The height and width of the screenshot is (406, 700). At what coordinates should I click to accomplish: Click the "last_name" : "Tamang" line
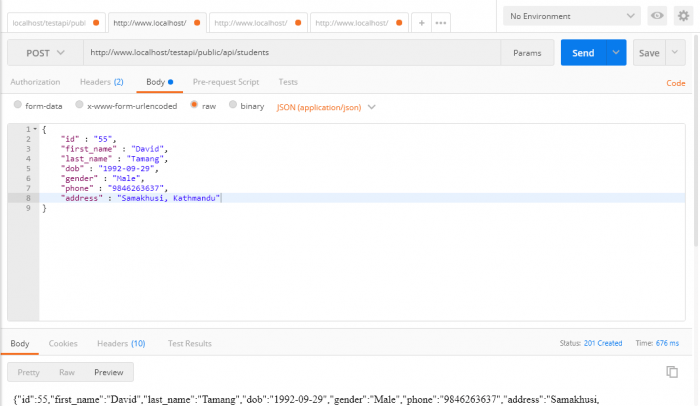[x=114, y=159]
